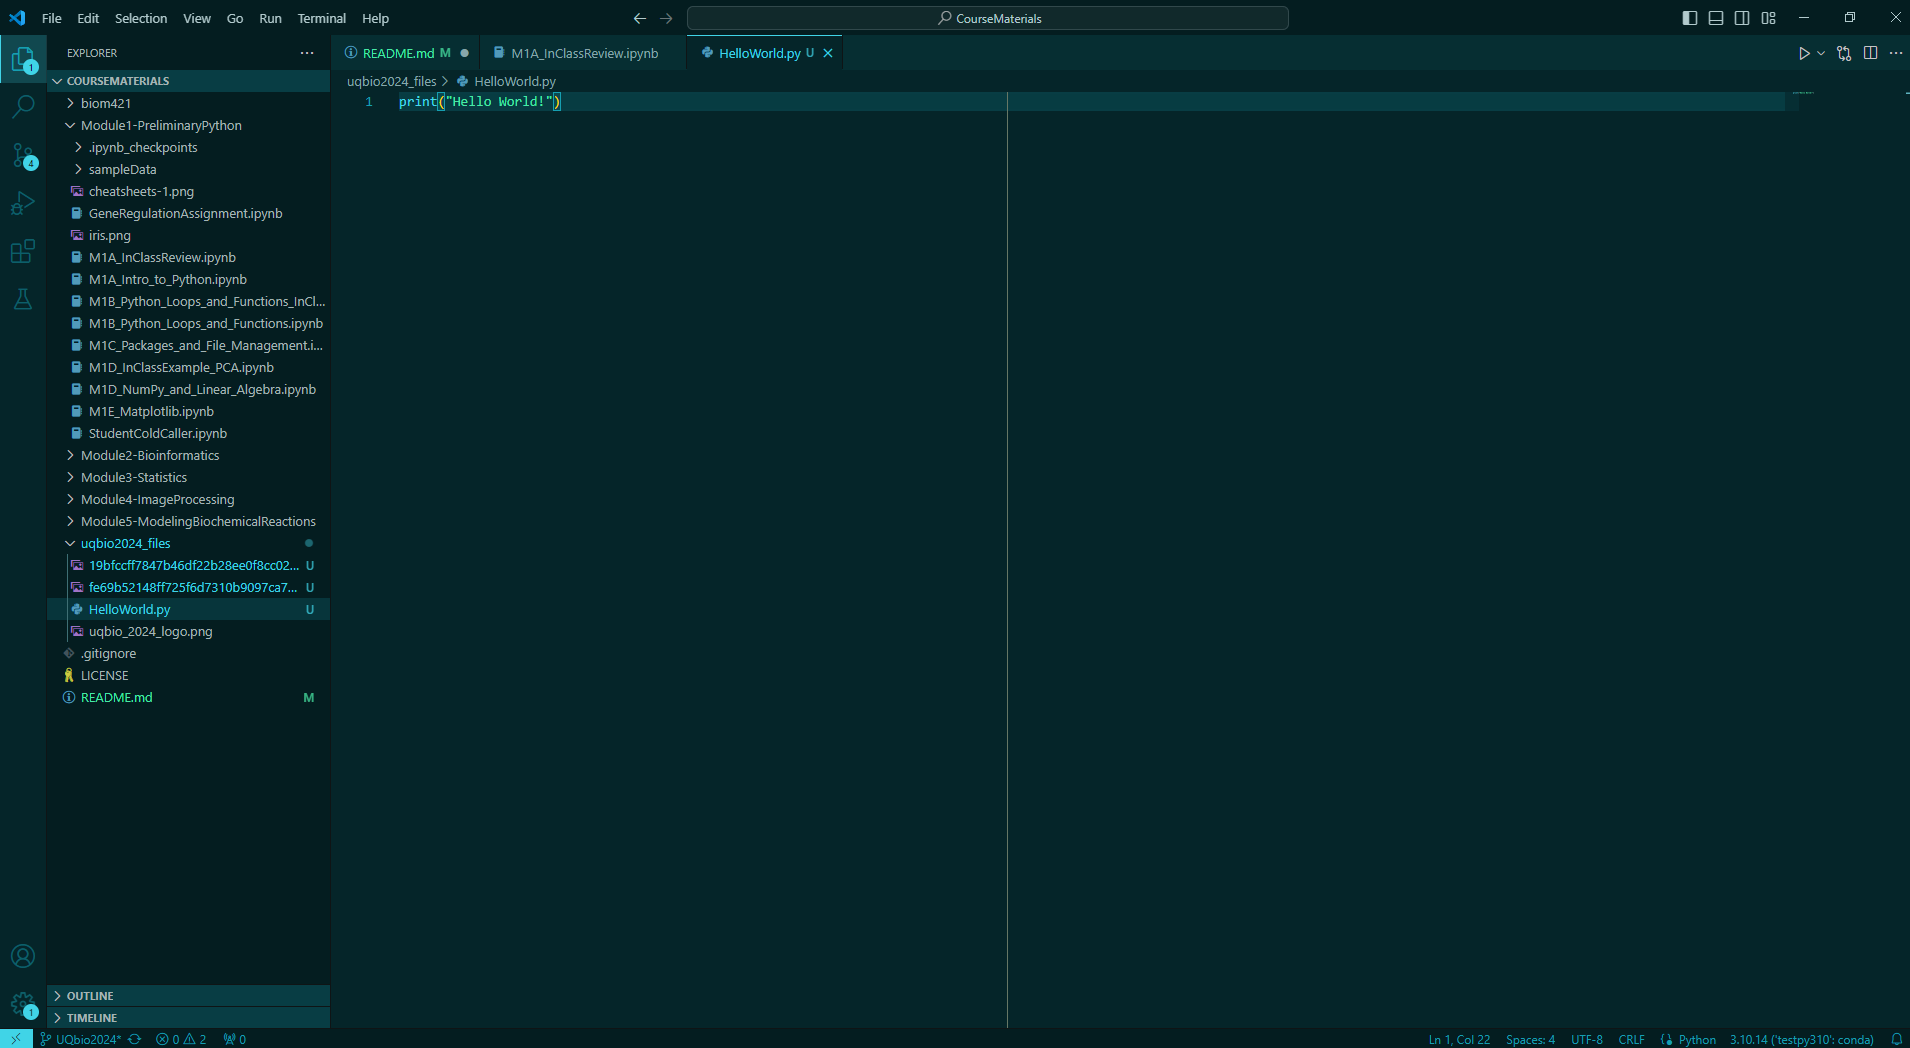Viewport: 1910px width, 1048px height.
Task: Open cheatsheets-1.png in explorer
Action: pos(188,191)
